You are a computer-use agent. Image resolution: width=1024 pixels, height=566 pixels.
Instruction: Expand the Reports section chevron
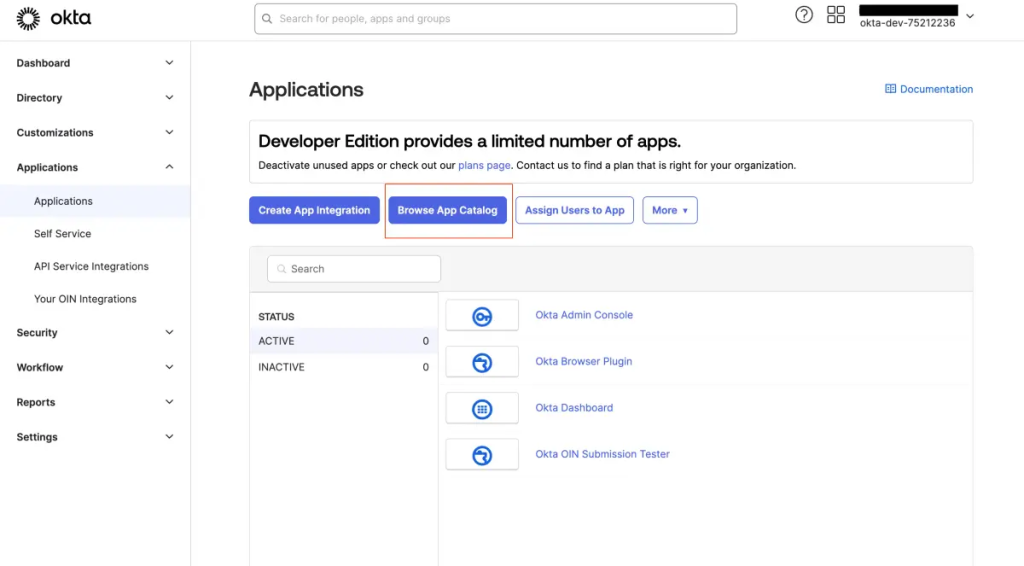pos(169,401)
